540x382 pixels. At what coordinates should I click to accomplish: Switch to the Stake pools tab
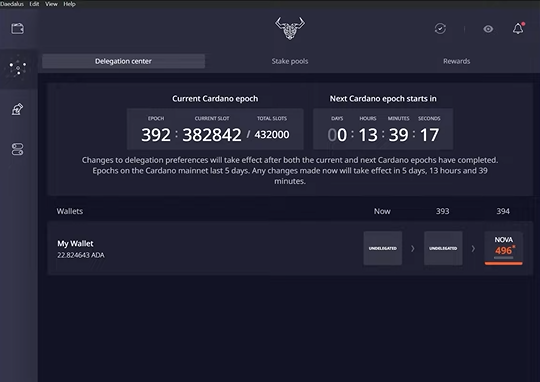point(290,61)
